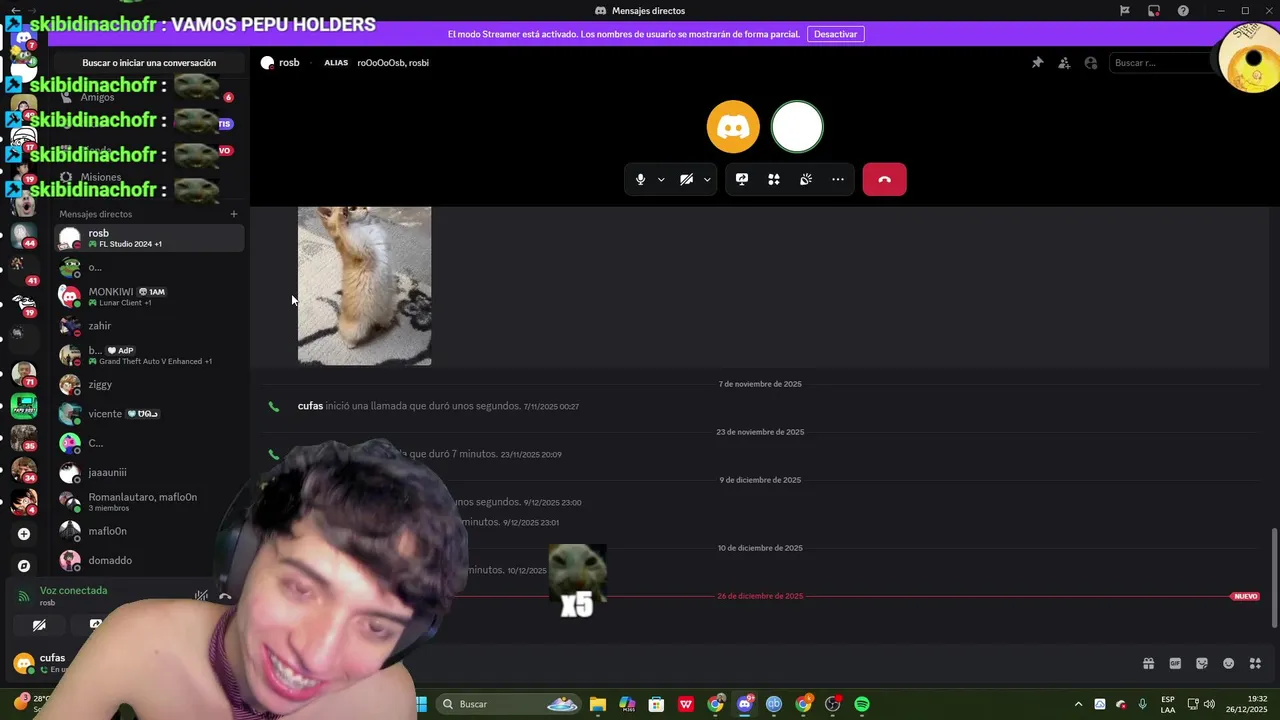This screenshot has width=1280, height=720.
Task: Open the green PAPU server icon
Action: click(x=24, y=407)
